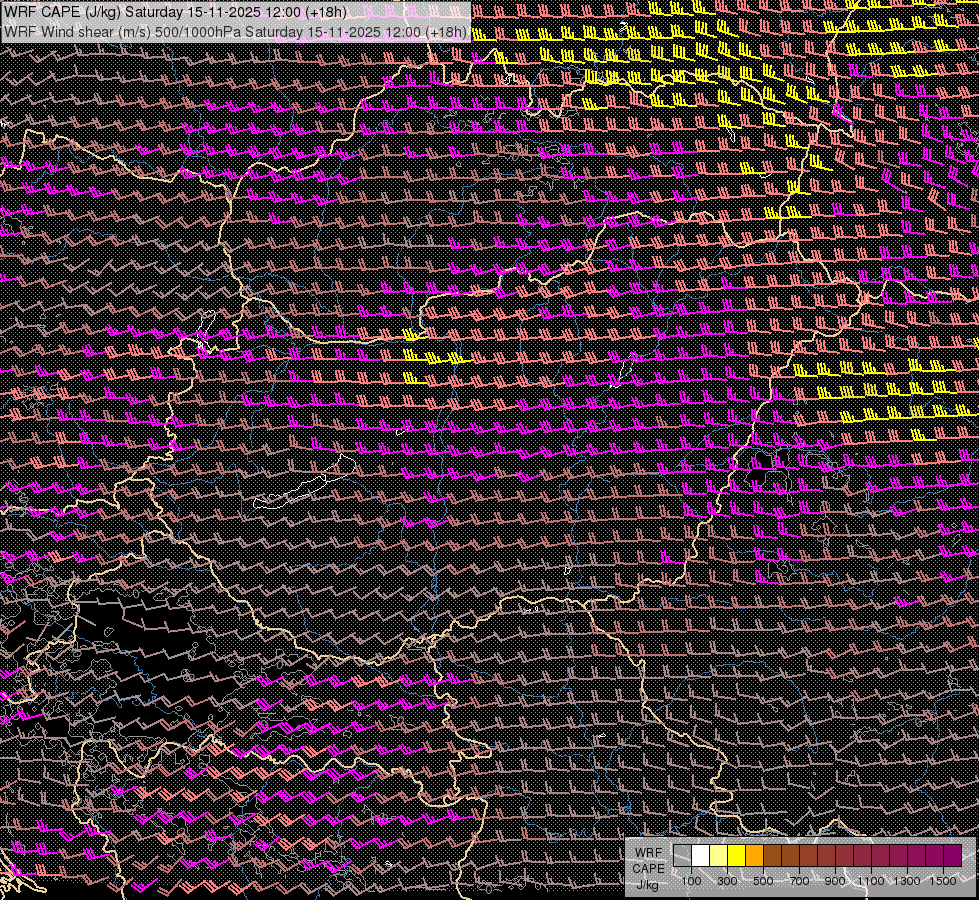
Task: Click the 1300 legend value
Action: coord(907,881)
